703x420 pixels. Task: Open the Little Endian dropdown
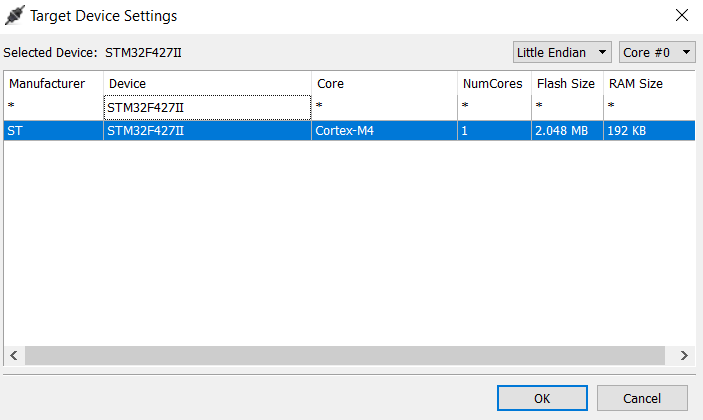(x=562, y=52)
